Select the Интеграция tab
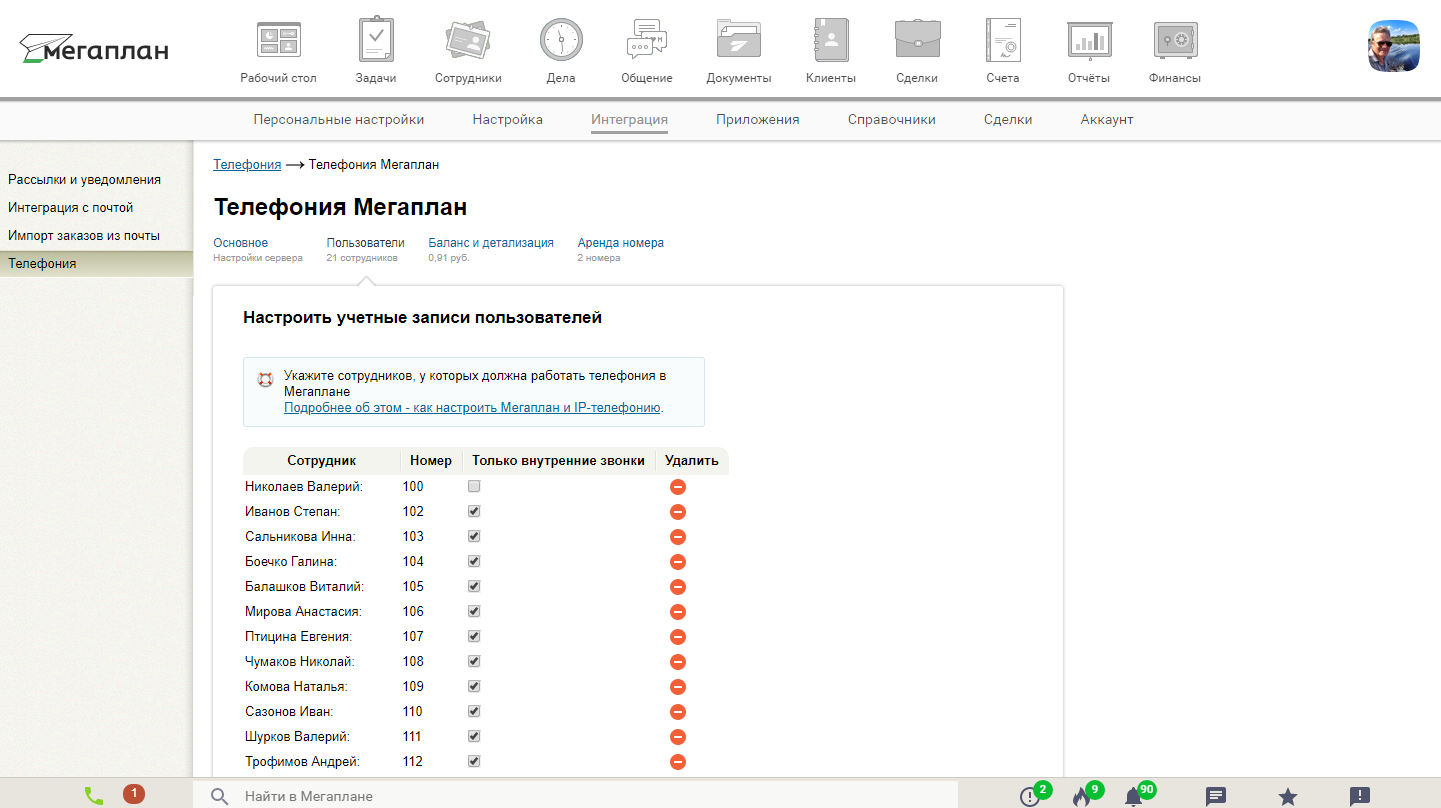The height and width of the screenshot is (808, 1441). [629, 119]
